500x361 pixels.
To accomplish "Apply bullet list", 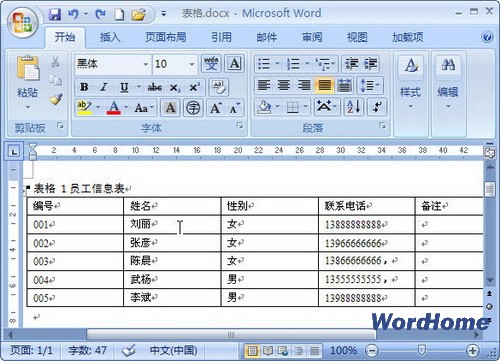I will [x=264, y=64].
